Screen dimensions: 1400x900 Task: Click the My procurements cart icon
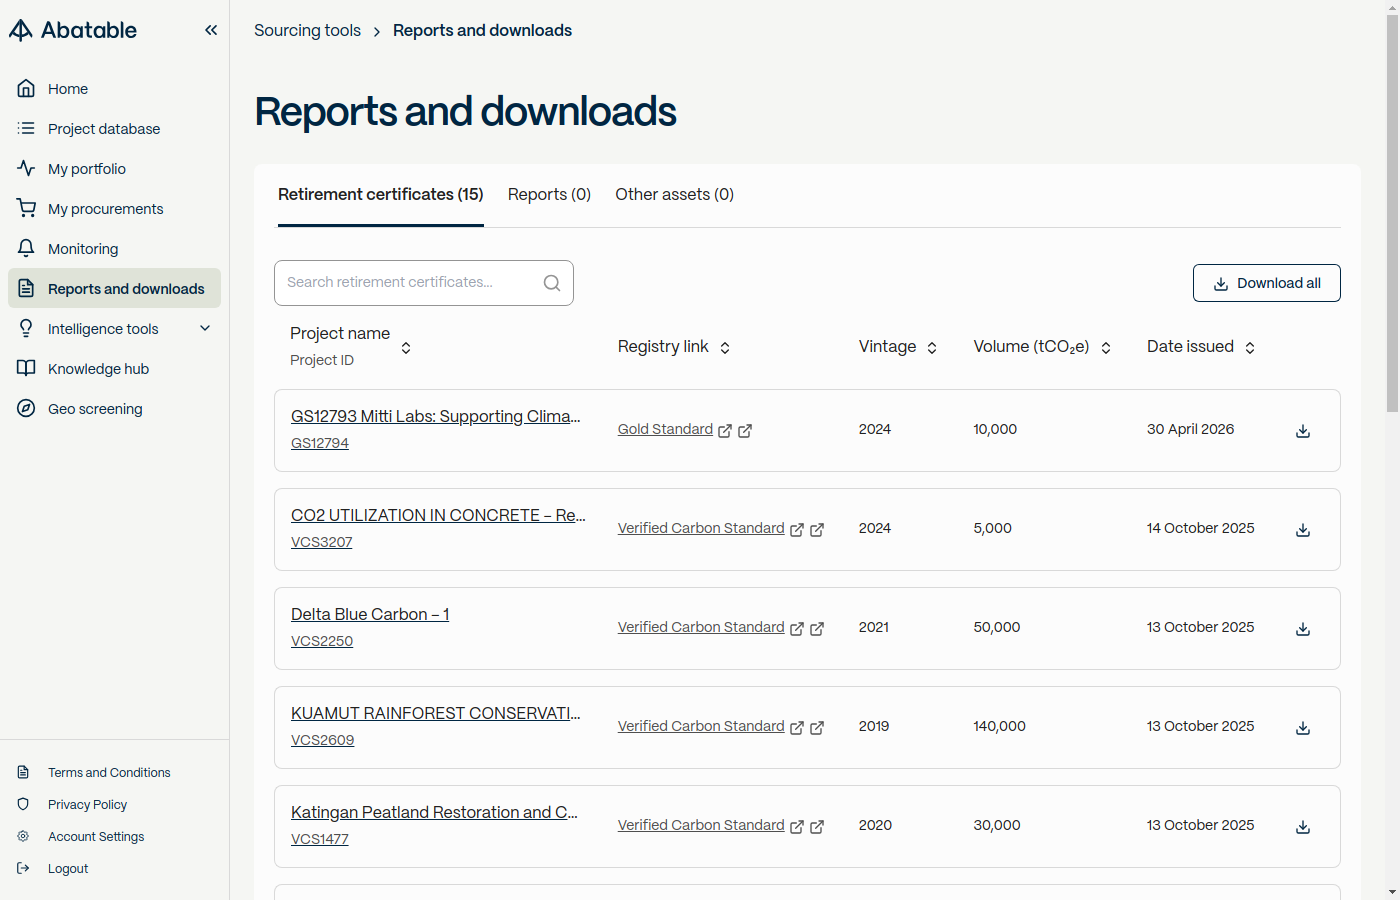pos(26,208)
